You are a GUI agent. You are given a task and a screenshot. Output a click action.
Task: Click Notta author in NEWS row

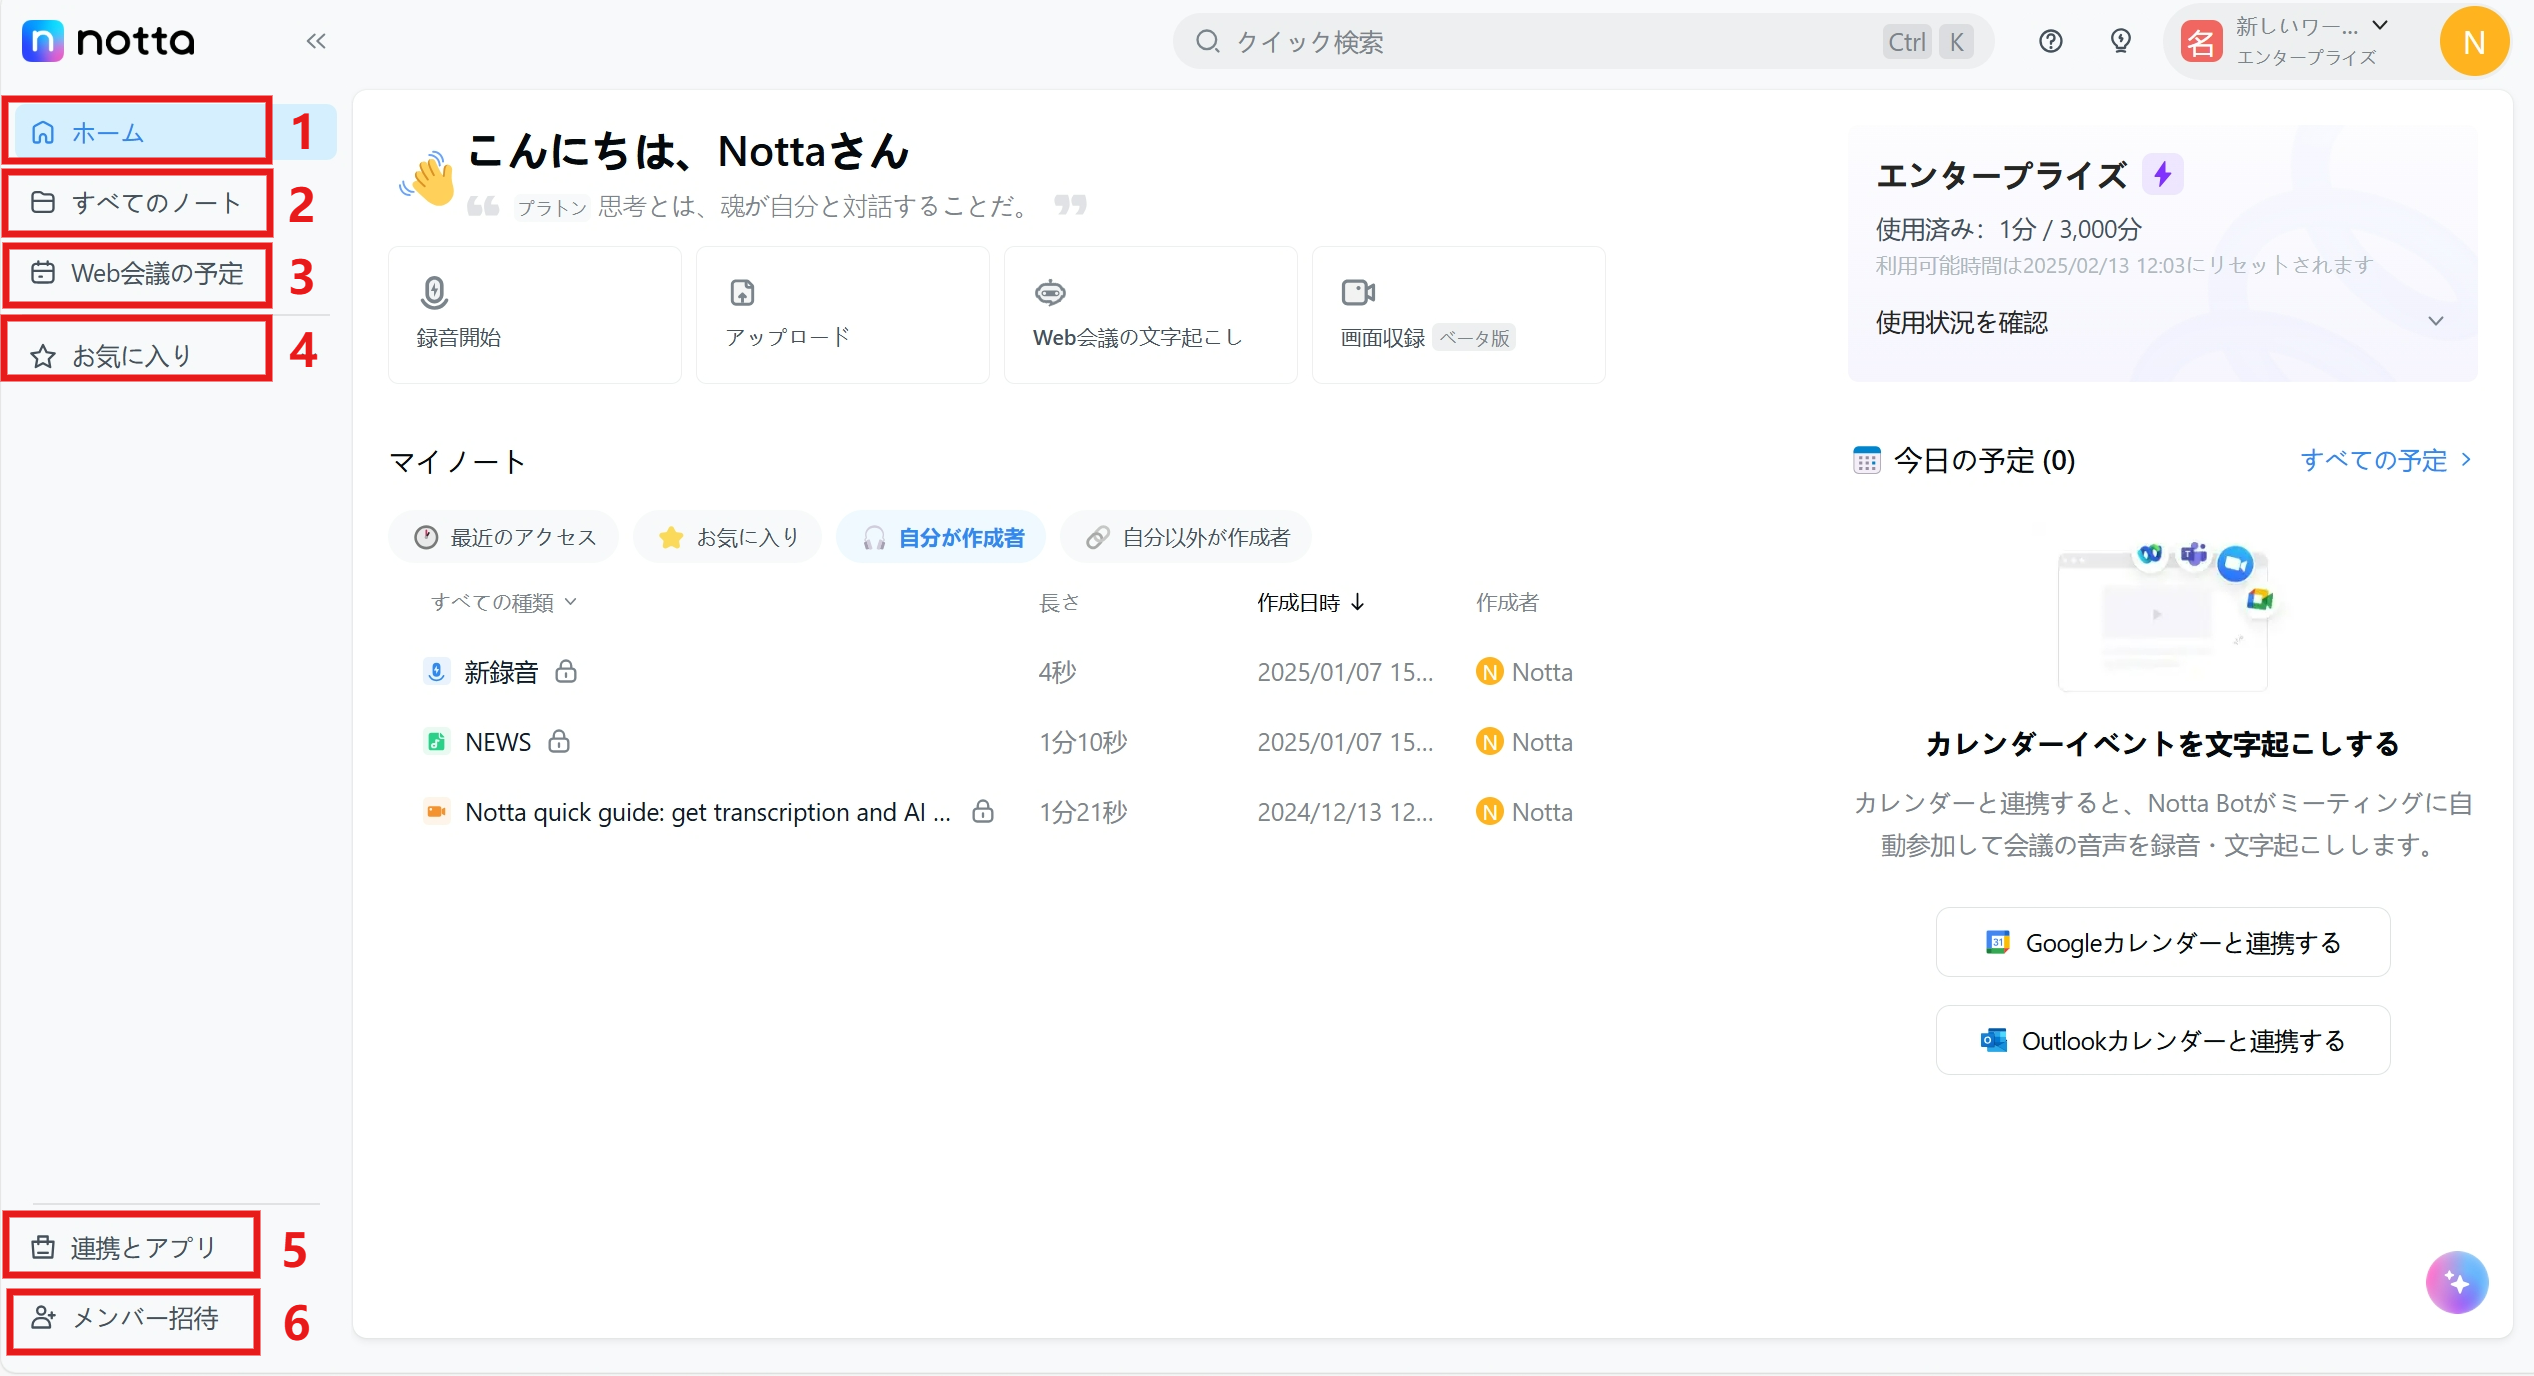1524,742
